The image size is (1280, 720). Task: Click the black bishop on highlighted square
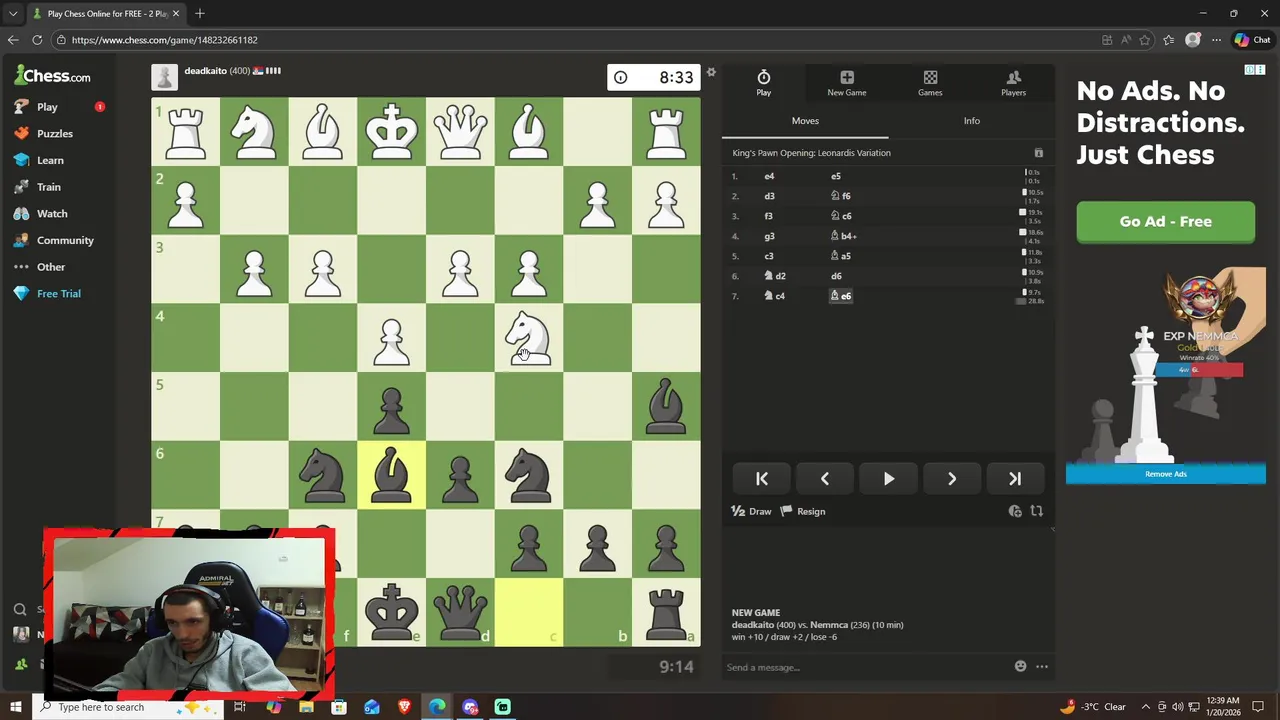pyautogui.click(x=392, y=474)
